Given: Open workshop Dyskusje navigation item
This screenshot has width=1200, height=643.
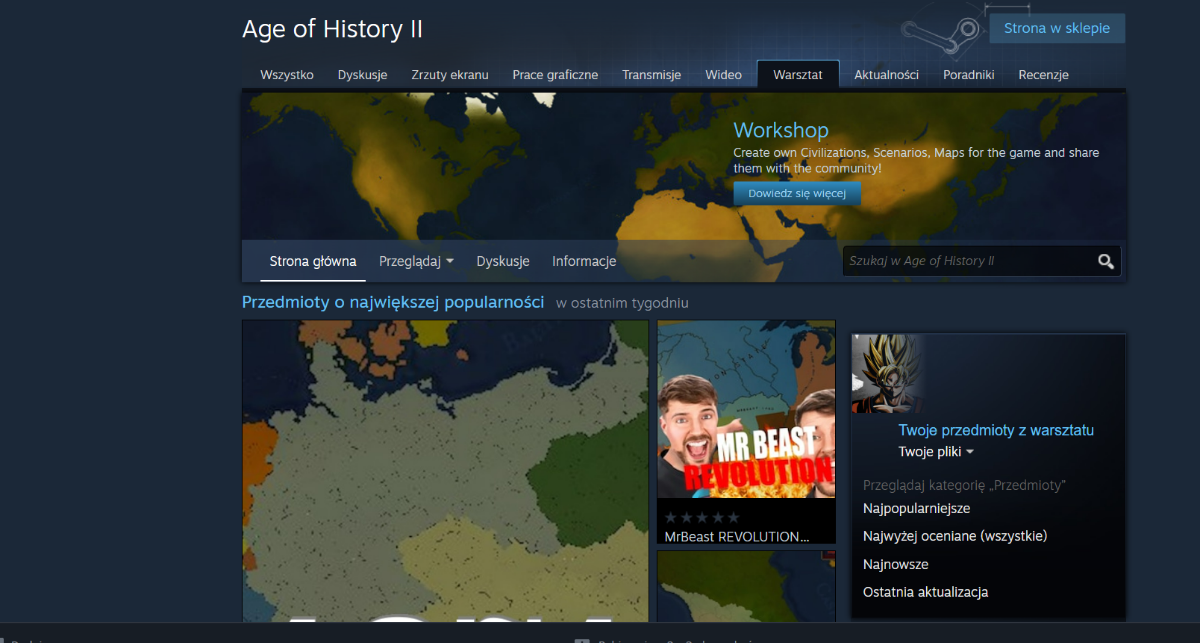Looking at the screenshot, I should point(503,261).
